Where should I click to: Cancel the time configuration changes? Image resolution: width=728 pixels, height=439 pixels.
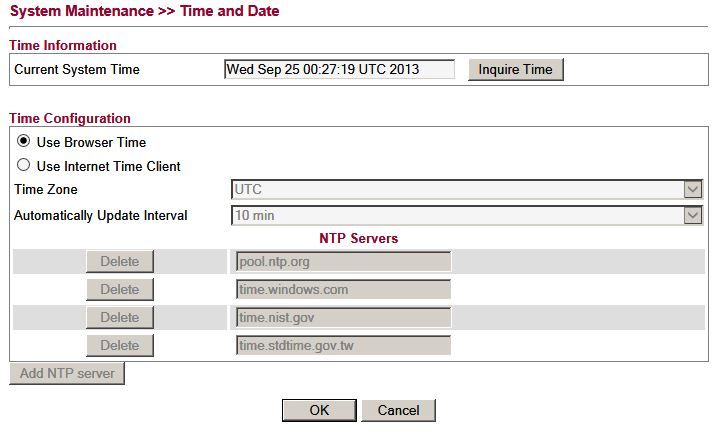point(398,410)
